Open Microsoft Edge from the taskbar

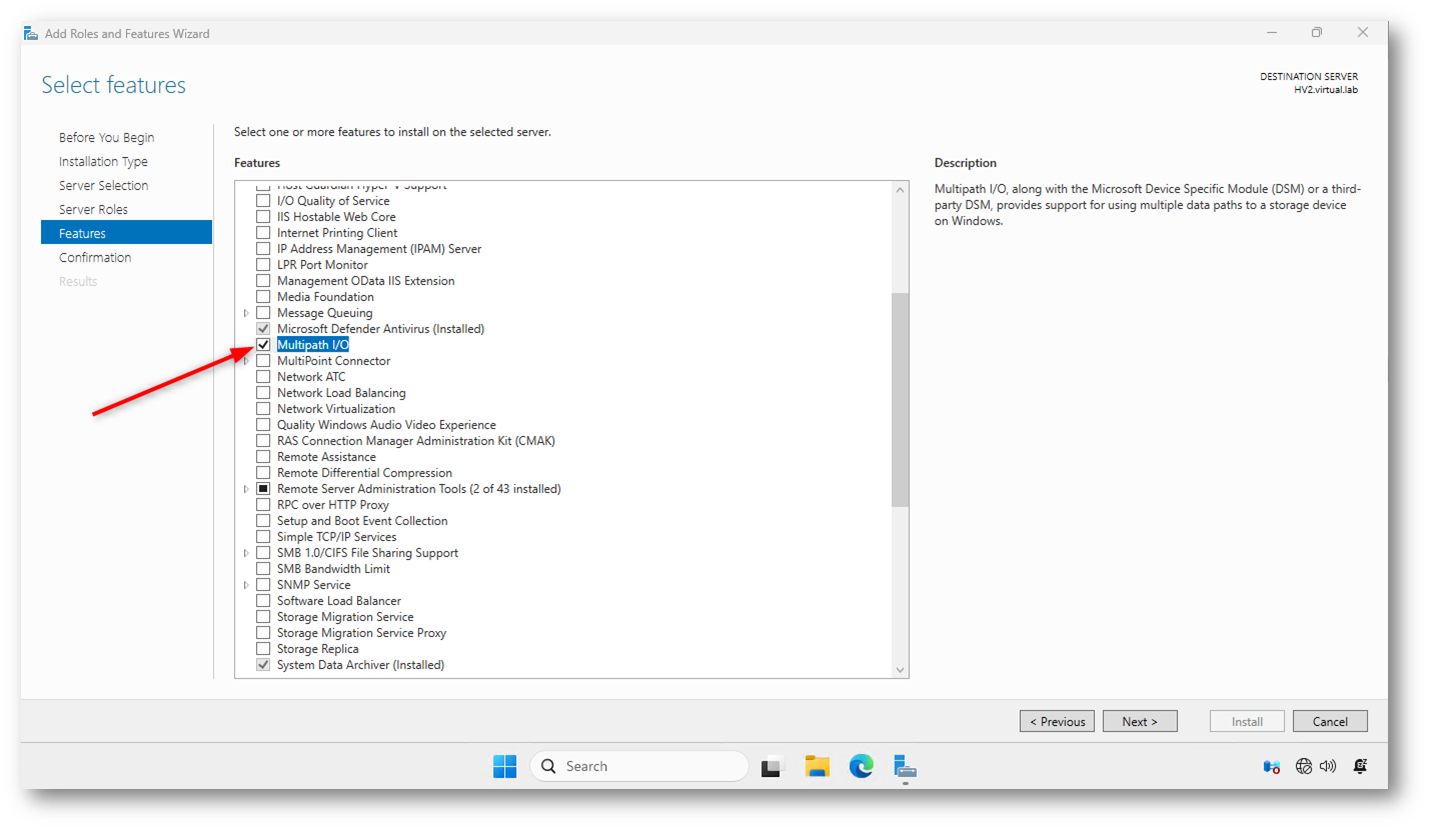[861, 766]
